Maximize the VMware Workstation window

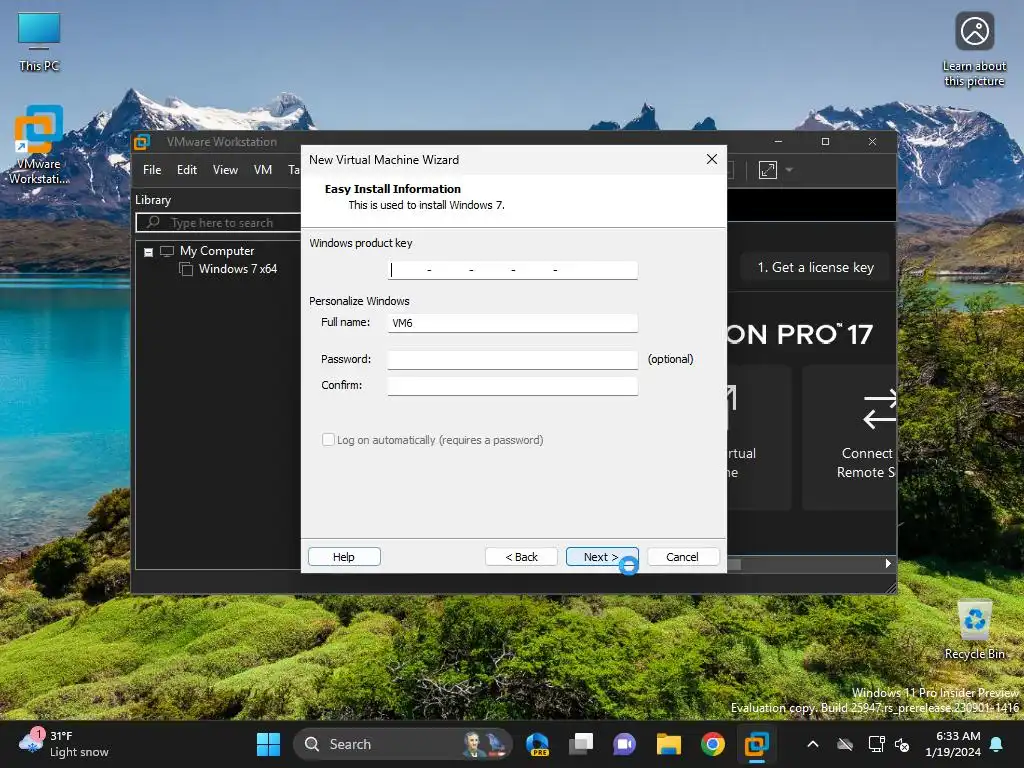[x=825, y=142]
